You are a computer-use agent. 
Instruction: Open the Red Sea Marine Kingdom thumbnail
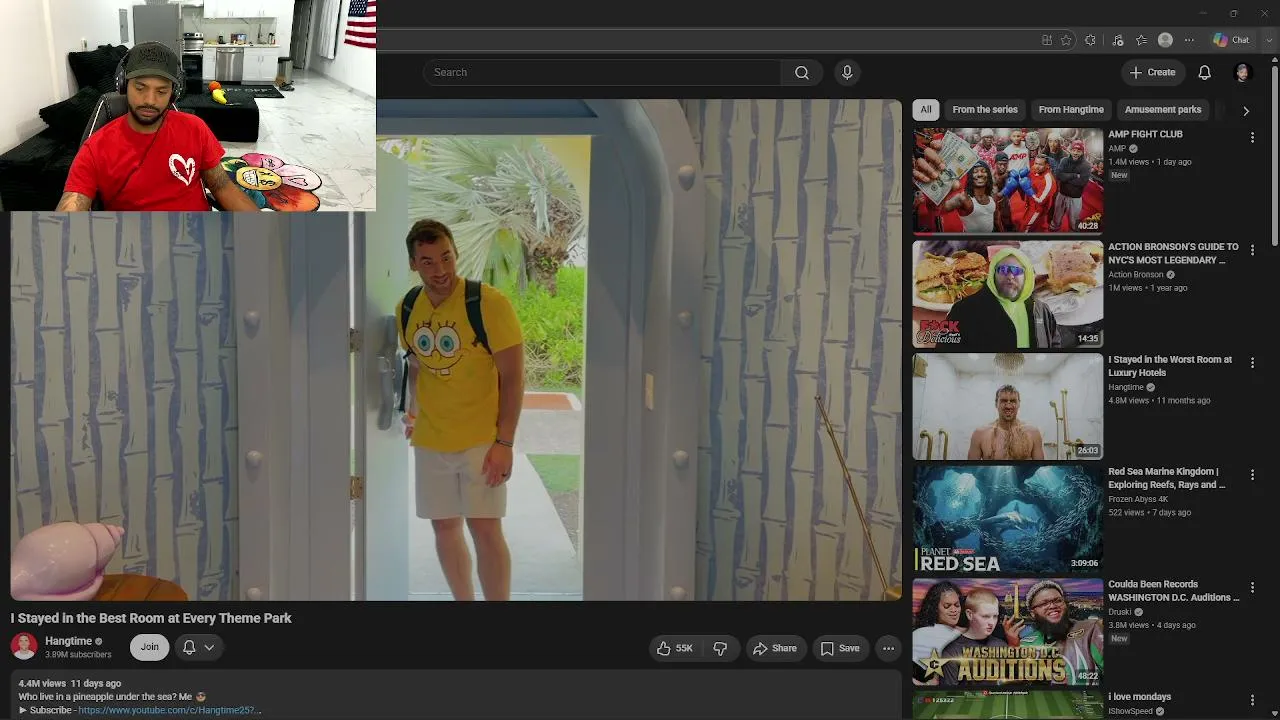(1008, 519)
